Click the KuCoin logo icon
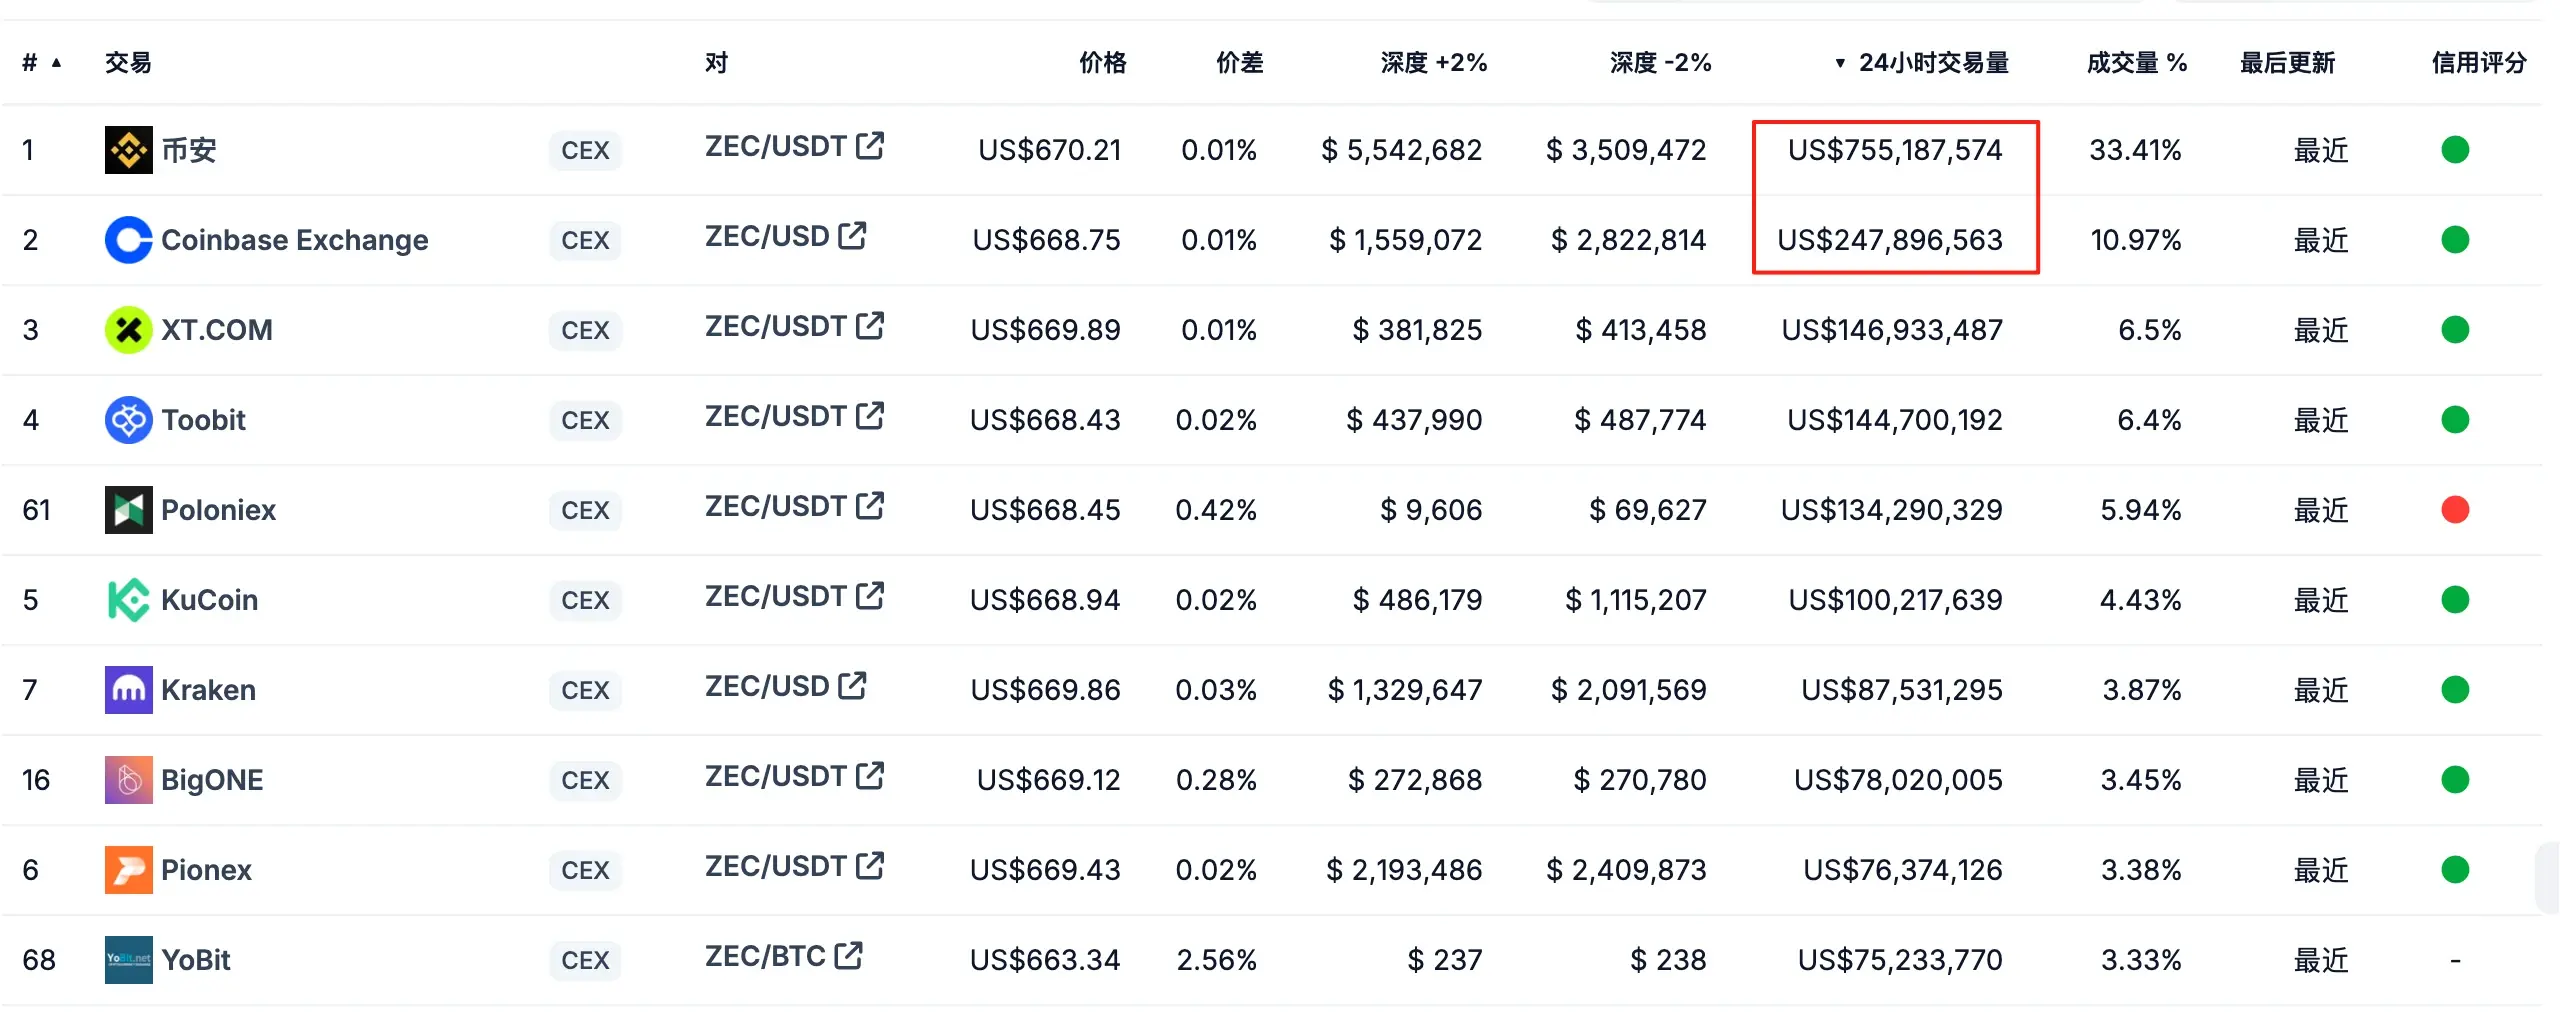 (x=128, y=600)
